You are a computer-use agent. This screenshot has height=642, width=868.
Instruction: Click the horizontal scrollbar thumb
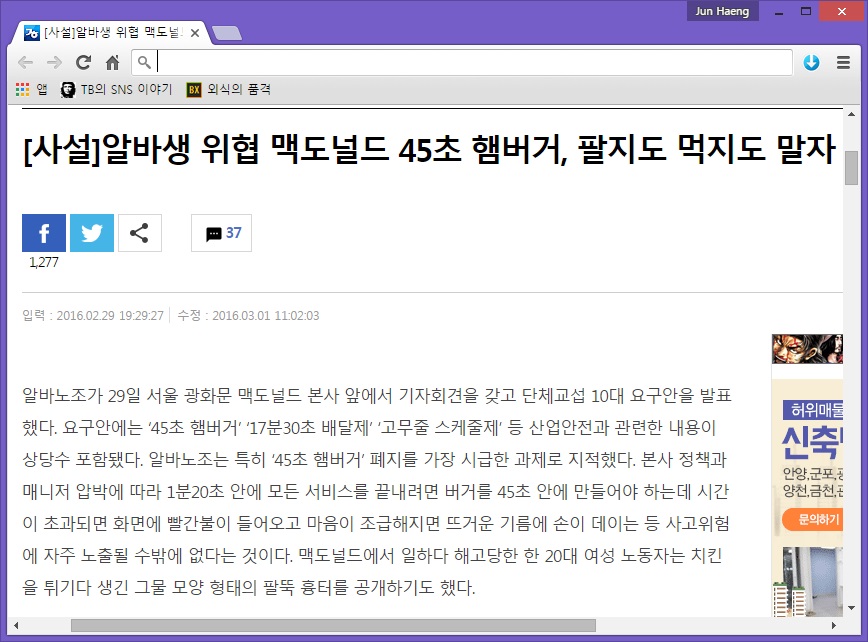333,625
